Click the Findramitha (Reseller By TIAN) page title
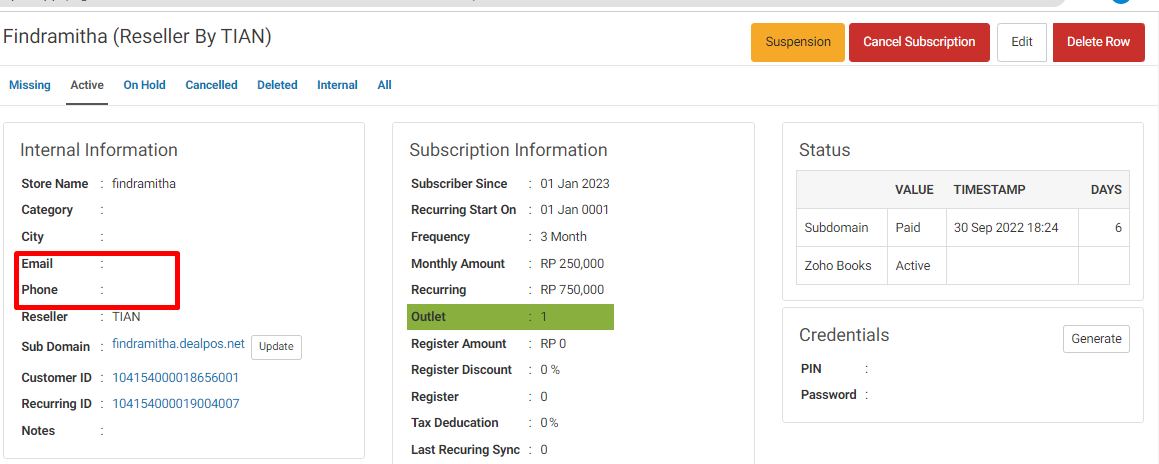This screenshot has height=464, width=1159. (x=137, y=37)
